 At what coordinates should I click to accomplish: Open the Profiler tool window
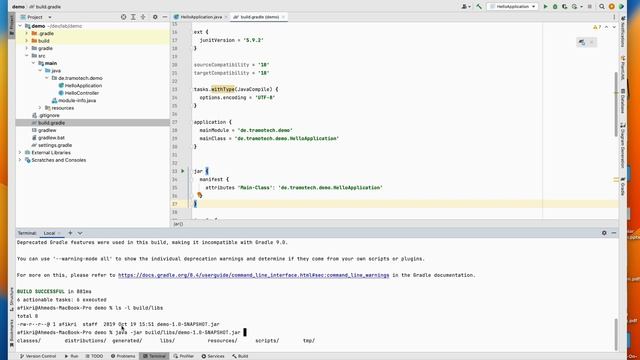(184, 356)
